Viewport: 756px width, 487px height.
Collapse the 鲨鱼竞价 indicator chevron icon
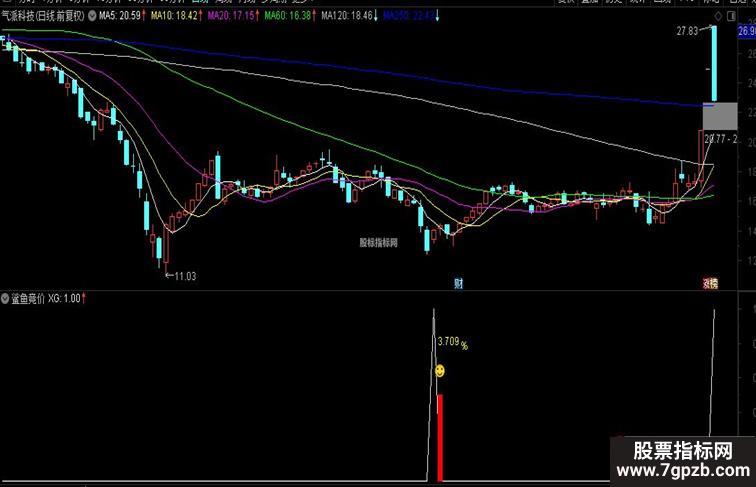click(x=5, y=298)
